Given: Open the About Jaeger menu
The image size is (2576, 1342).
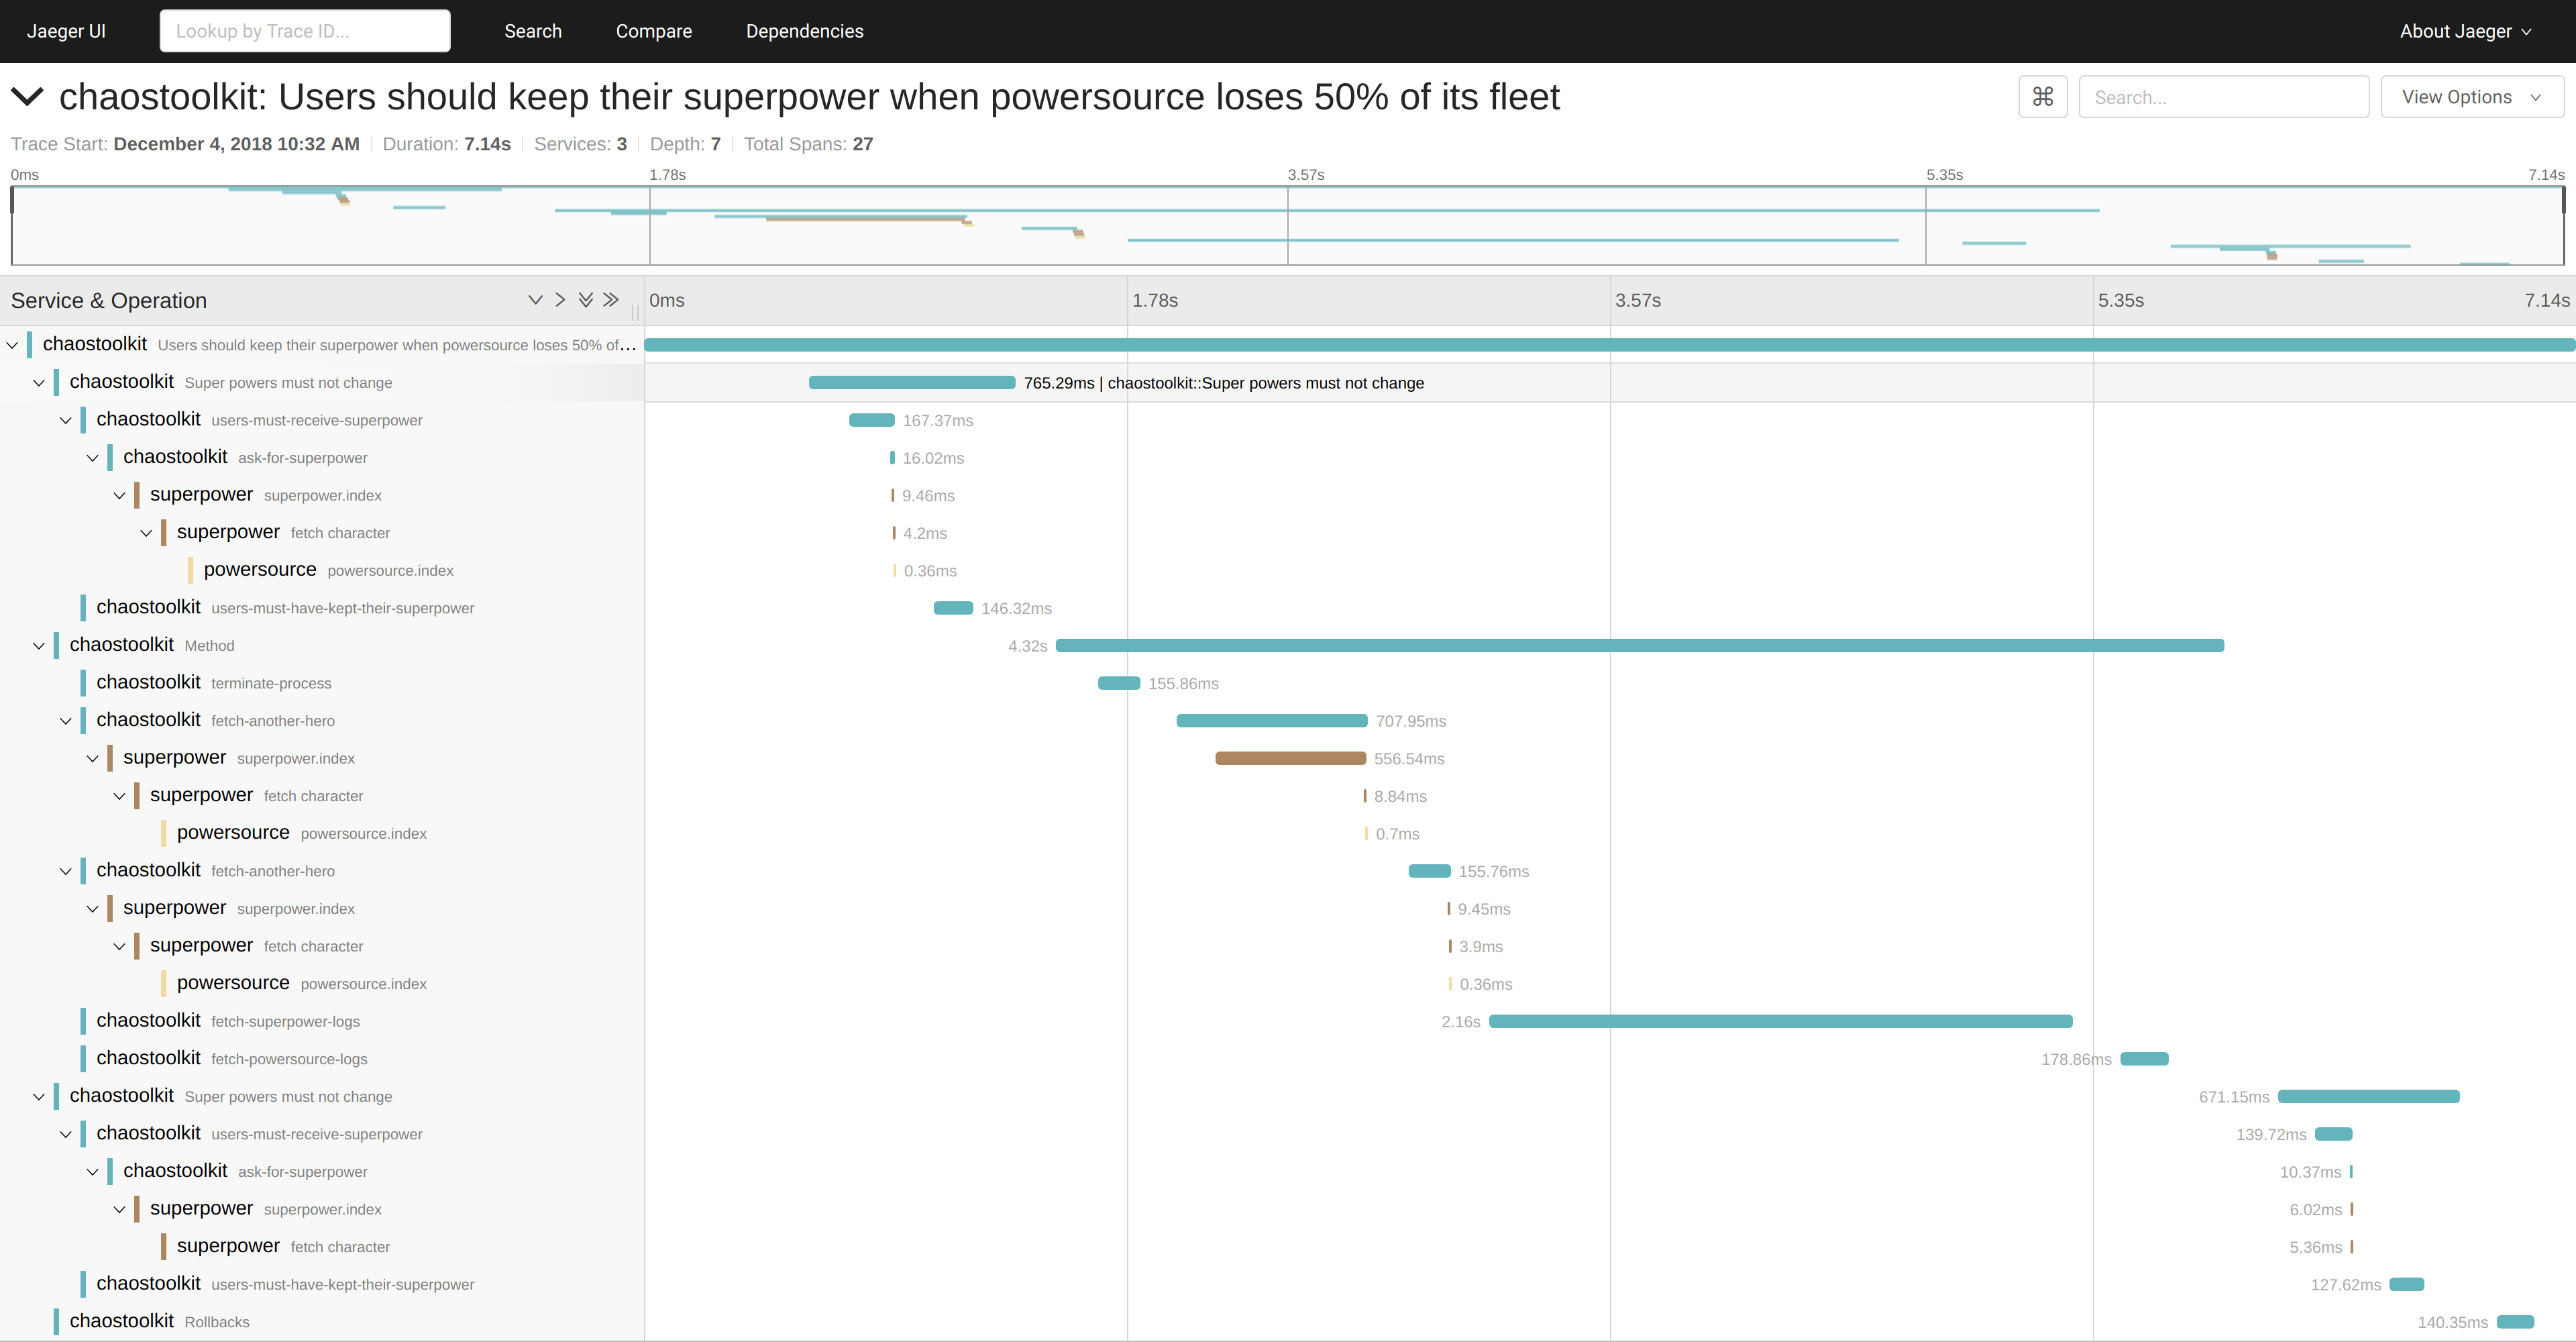Looking at the screenshot, I should (2465, 31).
